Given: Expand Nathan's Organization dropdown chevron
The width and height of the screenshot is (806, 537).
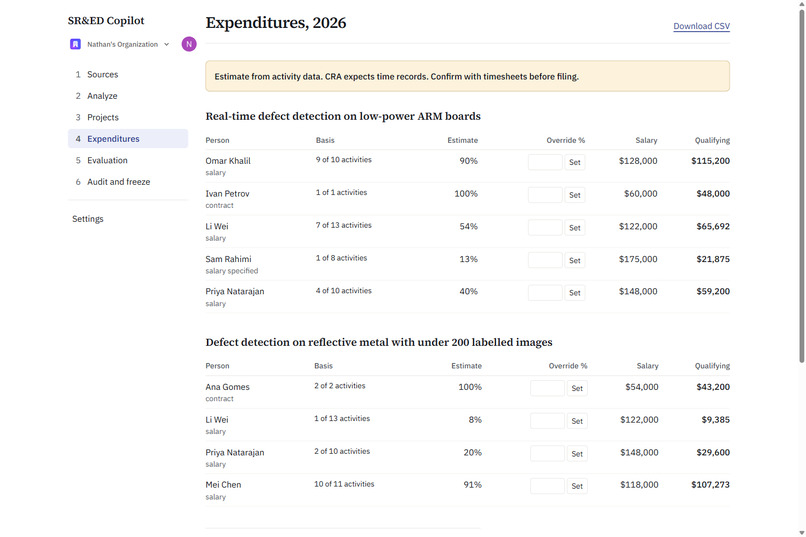Looking at the screenshot, I should coord(167,44).
